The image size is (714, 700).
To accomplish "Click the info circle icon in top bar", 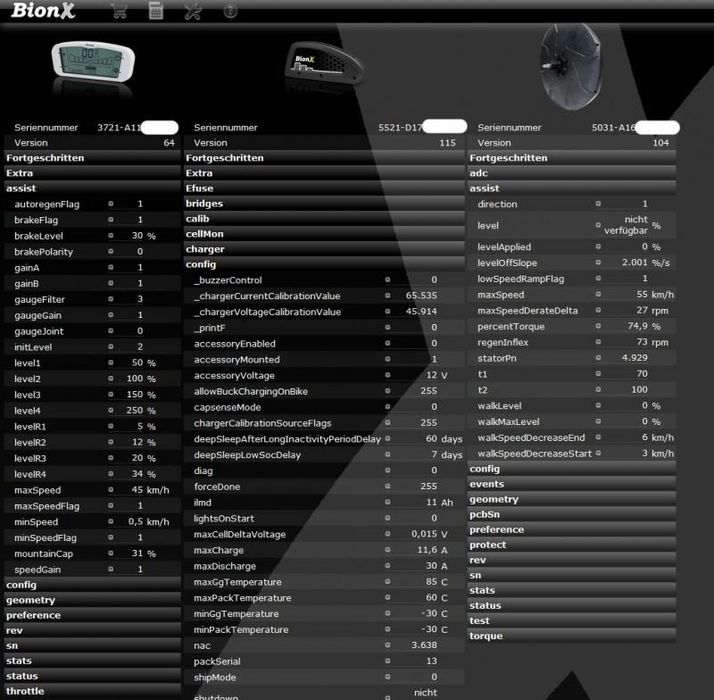I will [x=230, y=11].
